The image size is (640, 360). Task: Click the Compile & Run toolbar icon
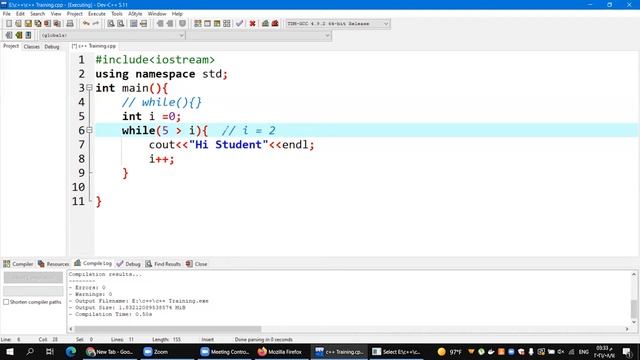(217, 24)
